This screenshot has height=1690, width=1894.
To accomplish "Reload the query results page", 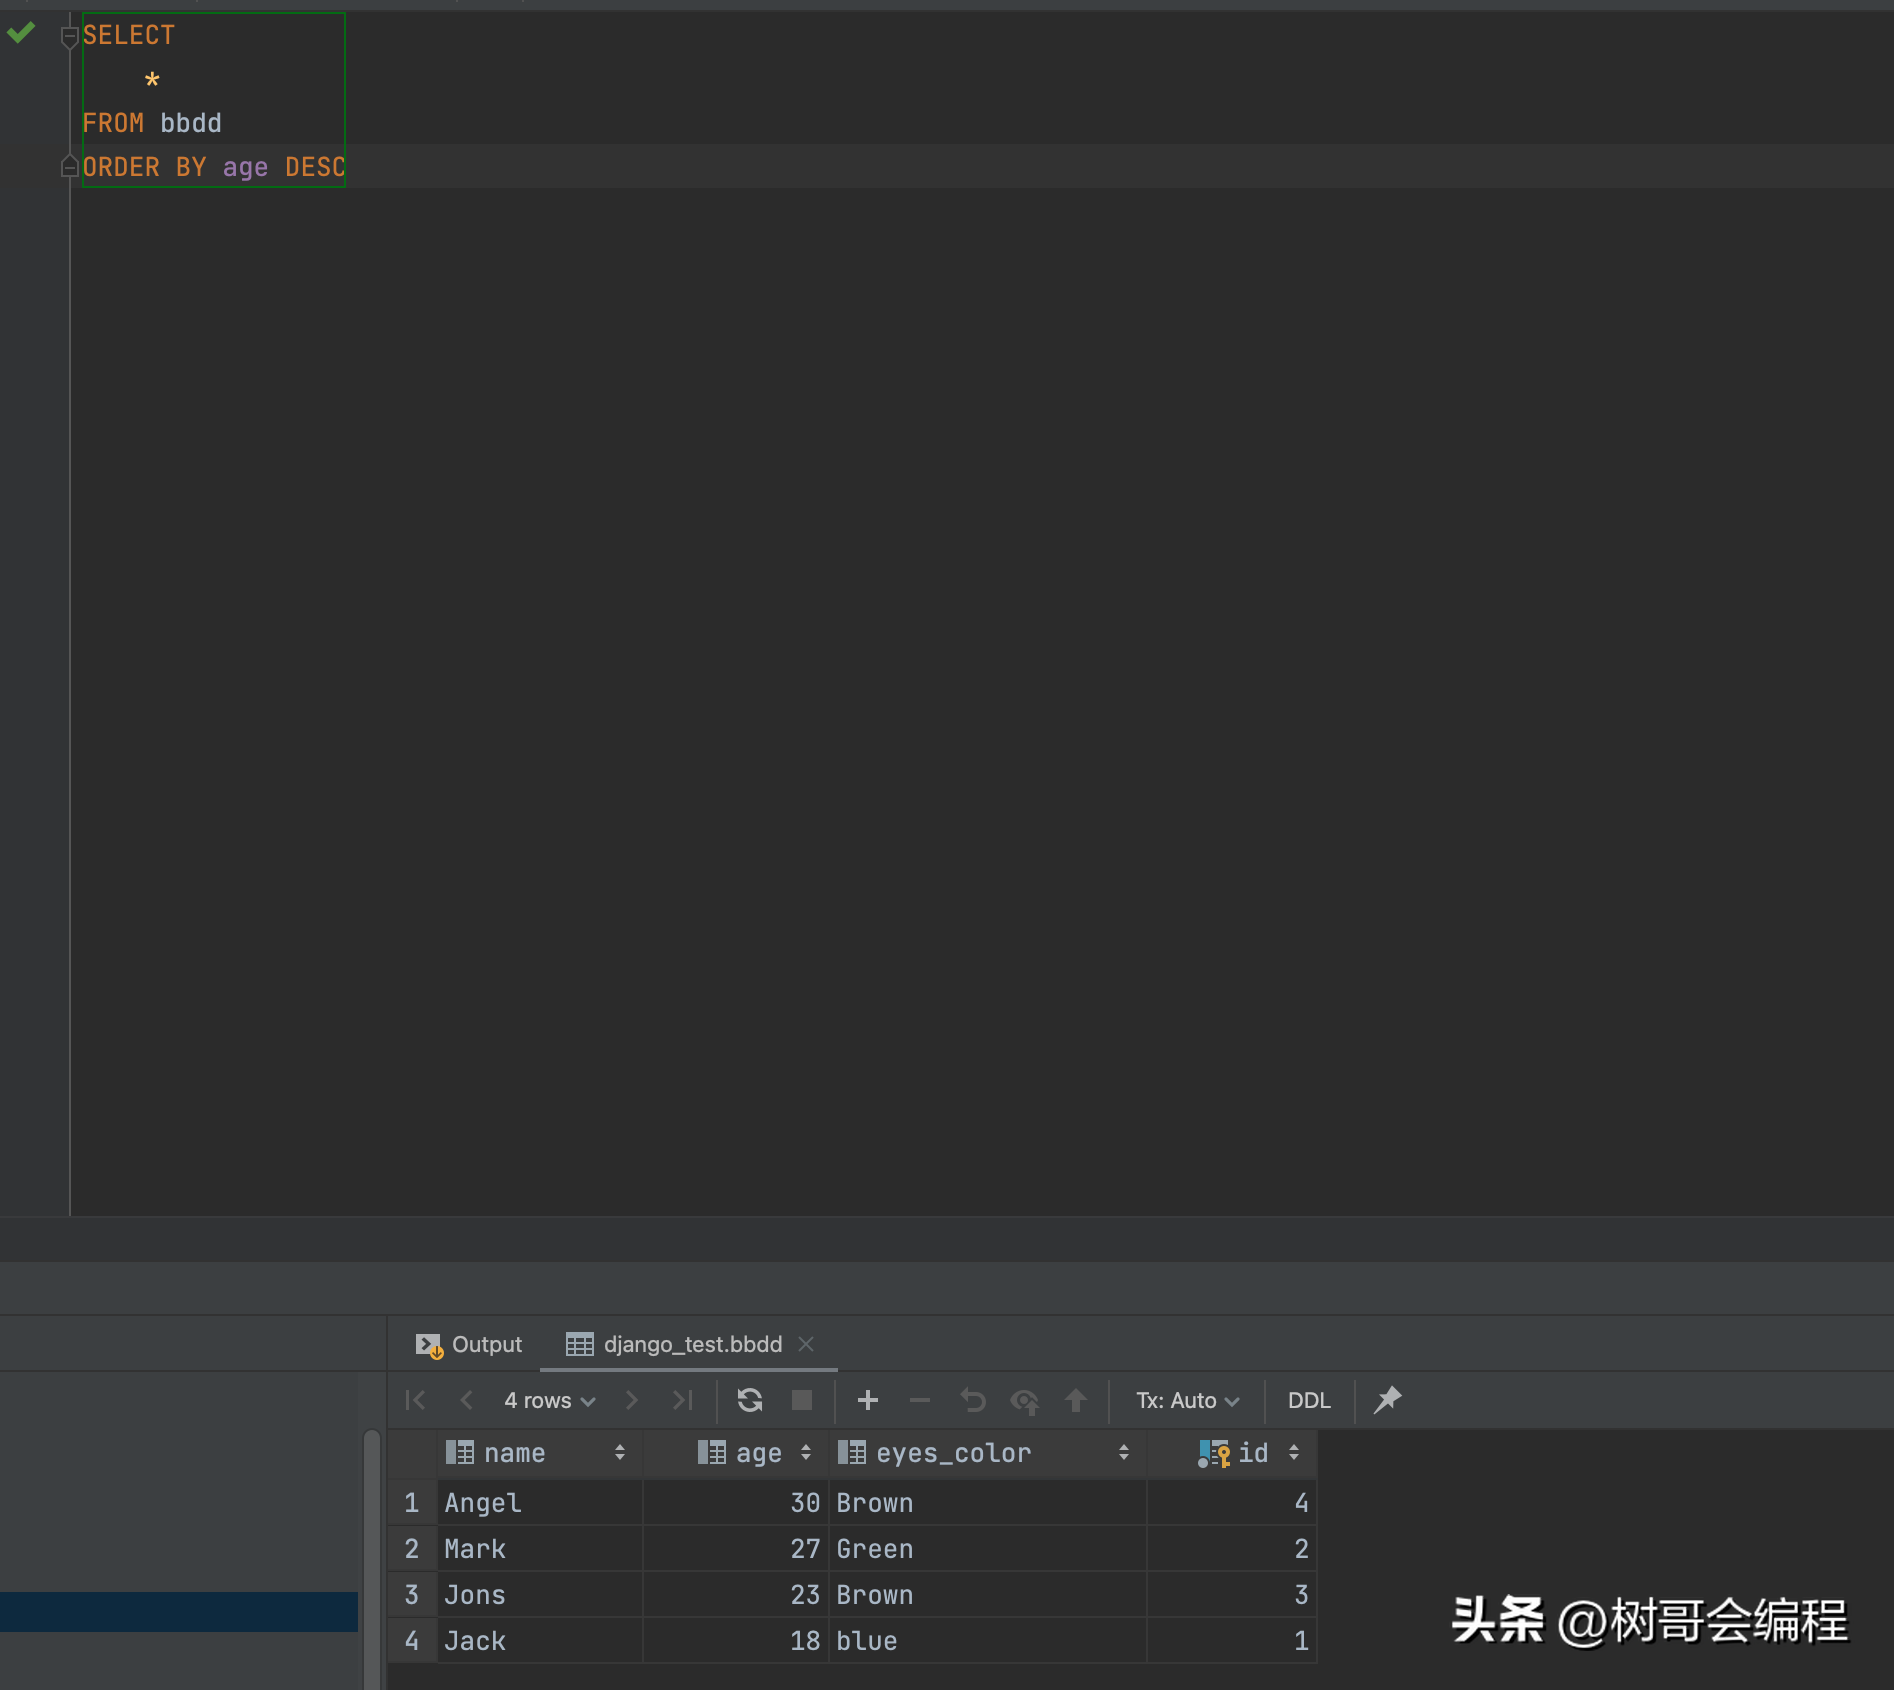I will (x=750, y=1400).
